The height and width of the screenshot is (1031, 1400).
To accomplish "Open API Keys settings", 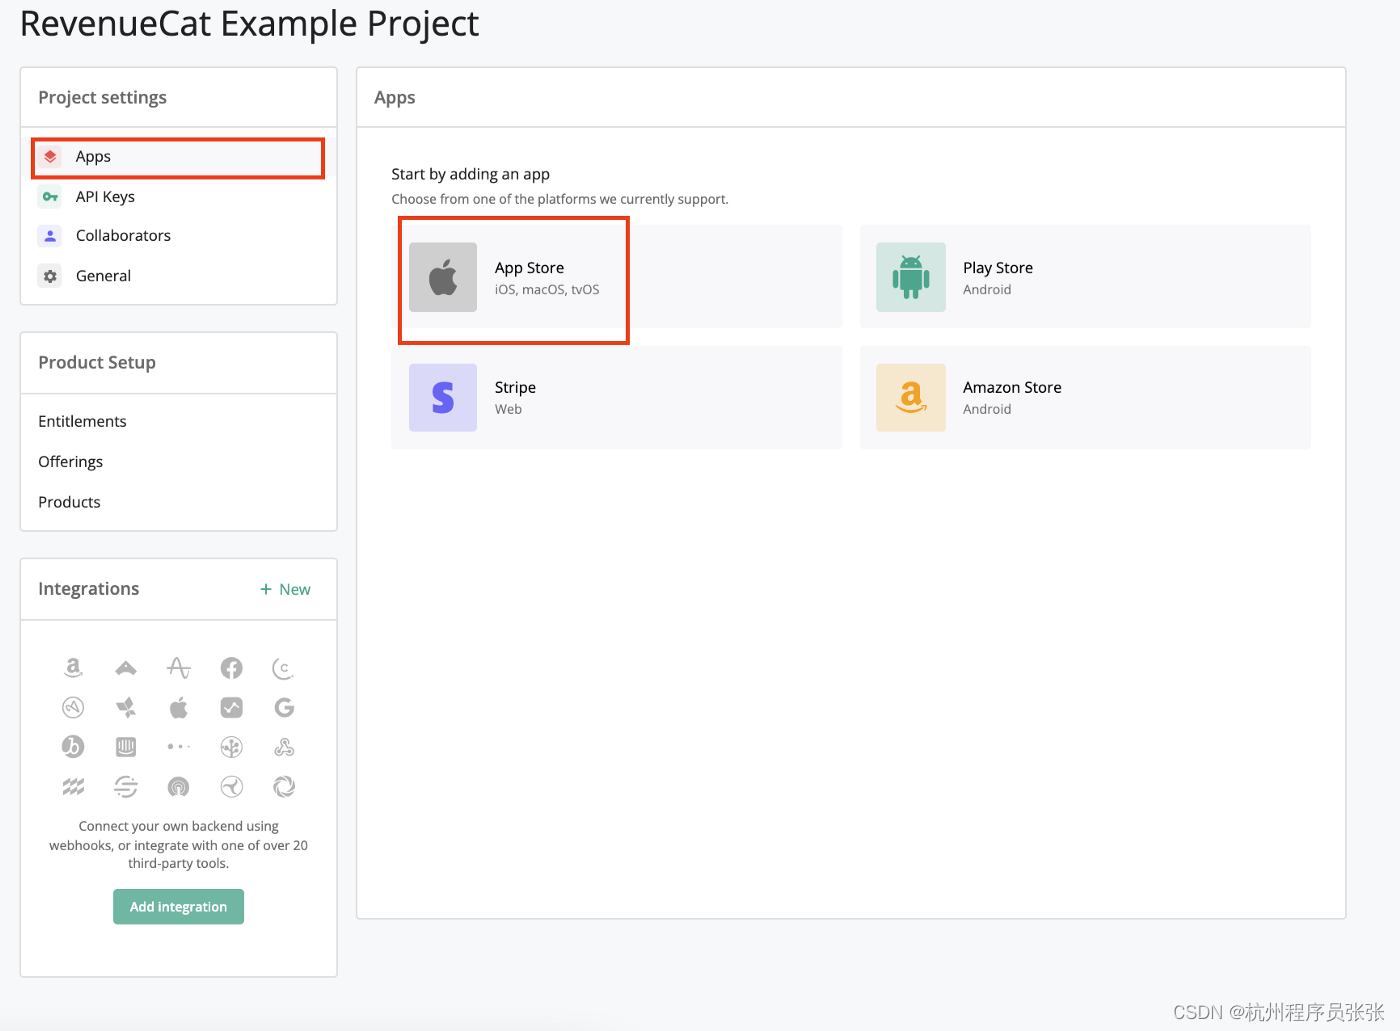I will pos(178,197).
